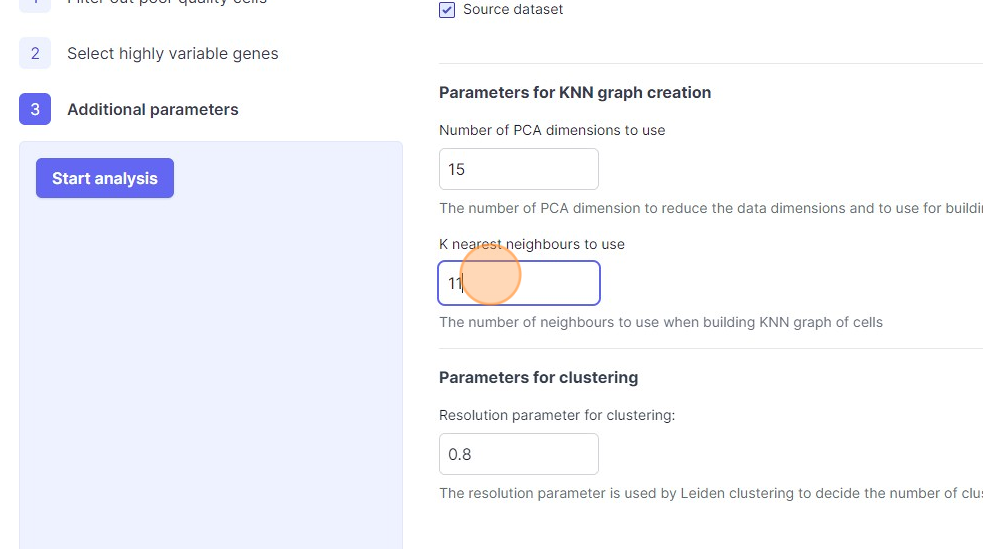Click the KNN neighbours help text
Image resolution: width=983 pixels, height=549 pixels.
click(x=661, y=322)
